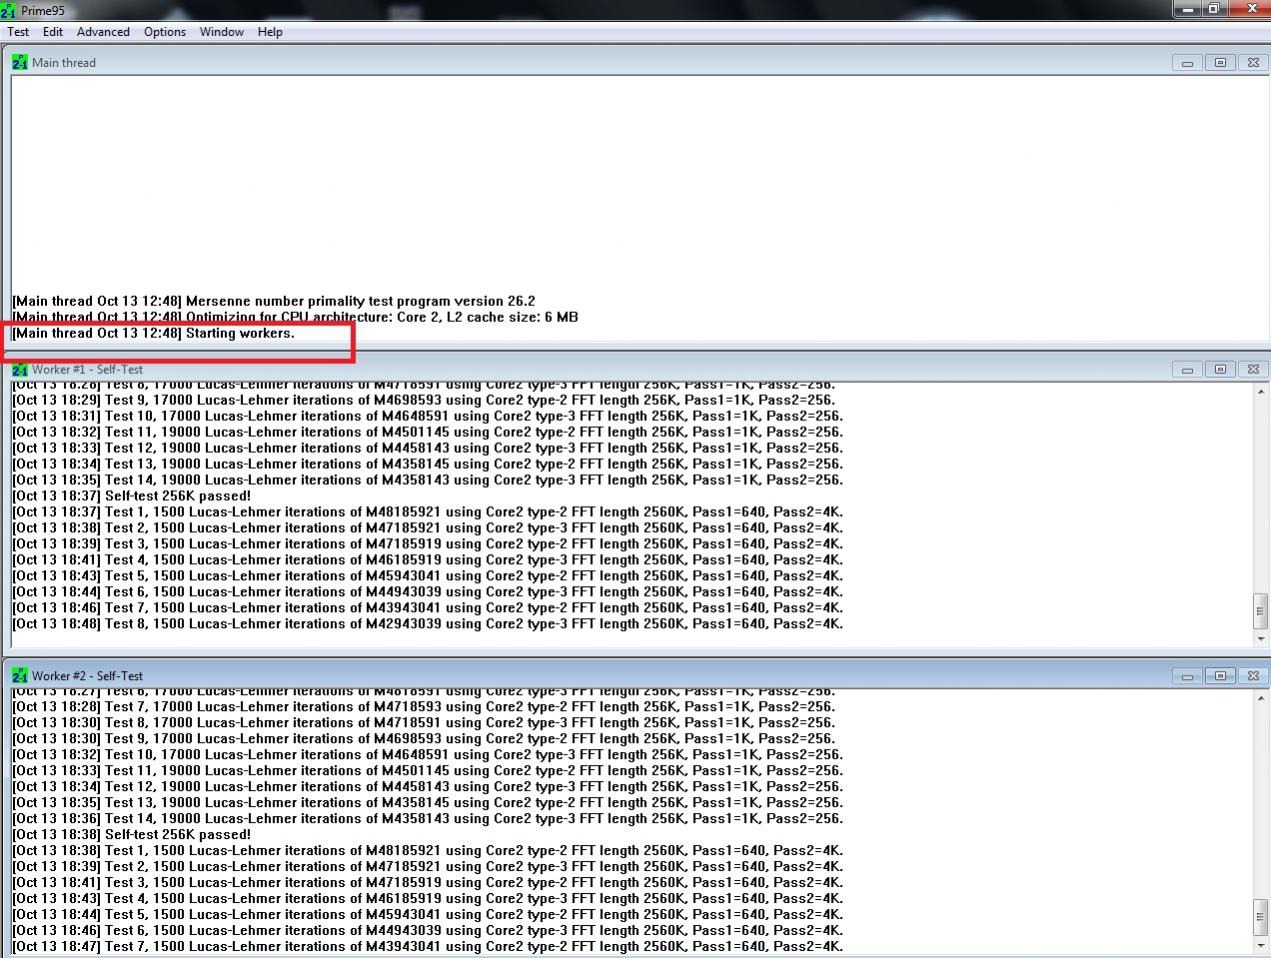Screen dimensions: 1271x958
Task: Open the Options menu
Action: pos(165,32)
